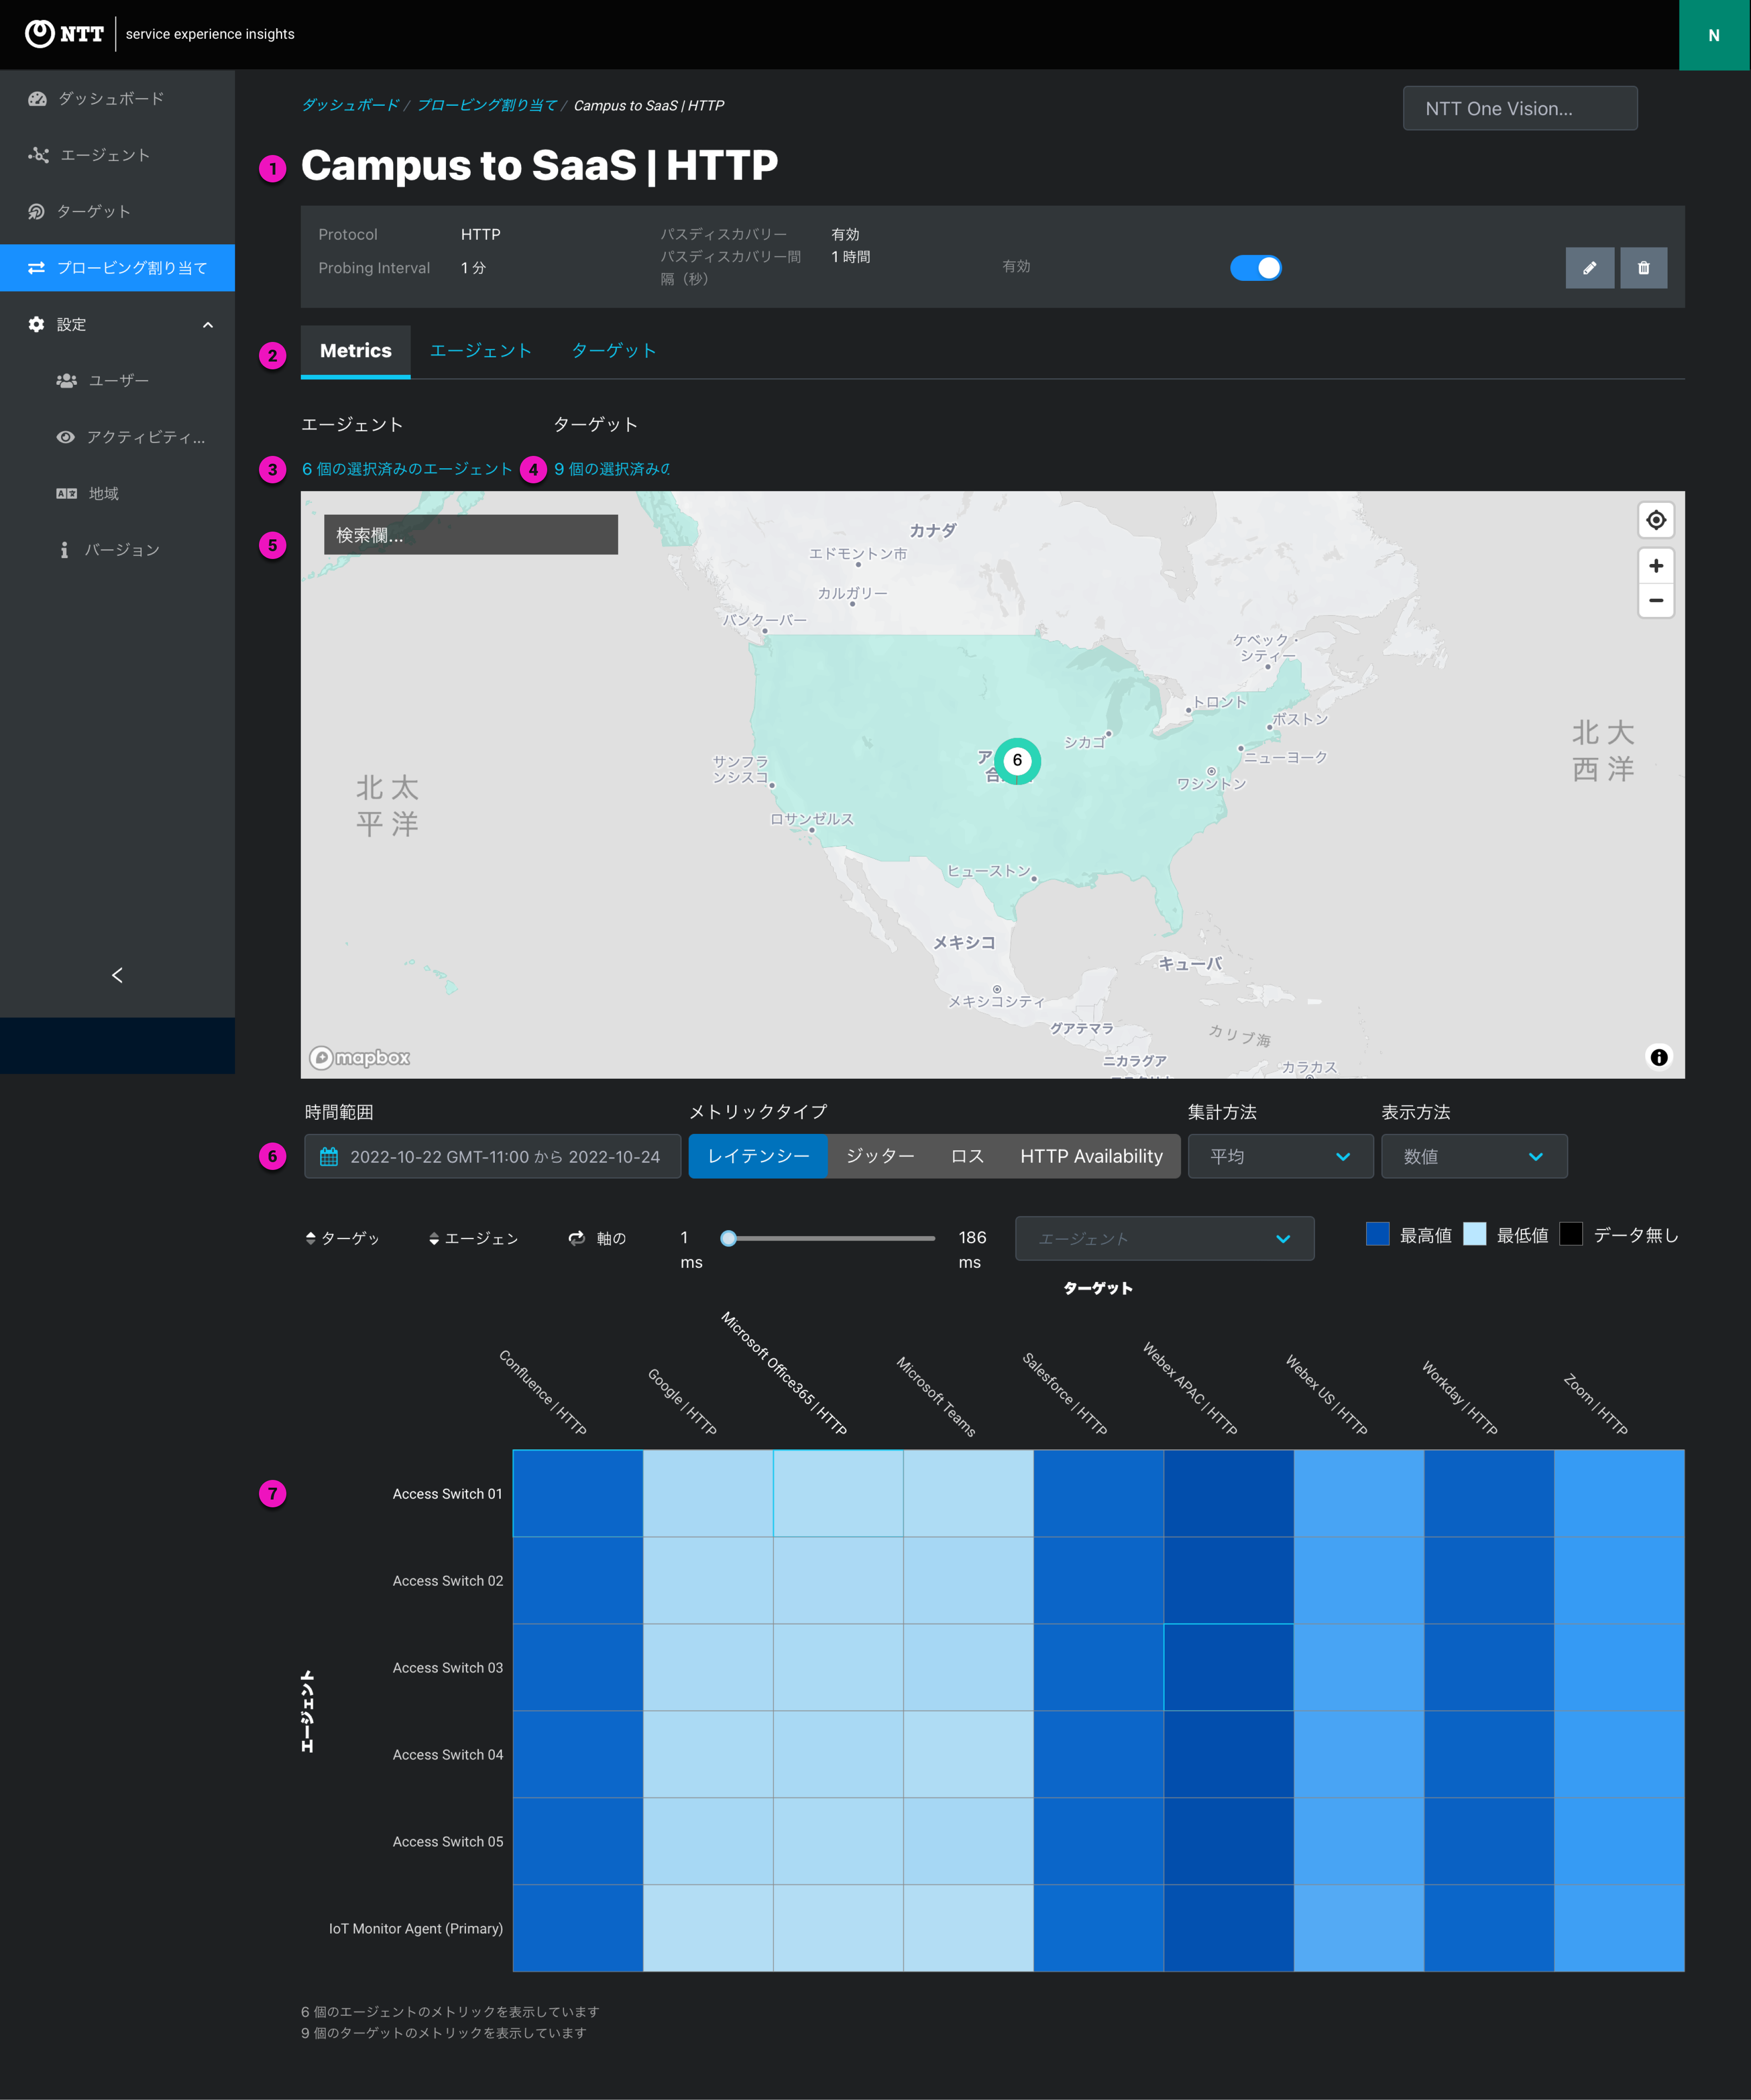Edit the assignment with pencil icon
Screen dimensions: 1751x2100
pyautogui.click(x=1589, y=267)
